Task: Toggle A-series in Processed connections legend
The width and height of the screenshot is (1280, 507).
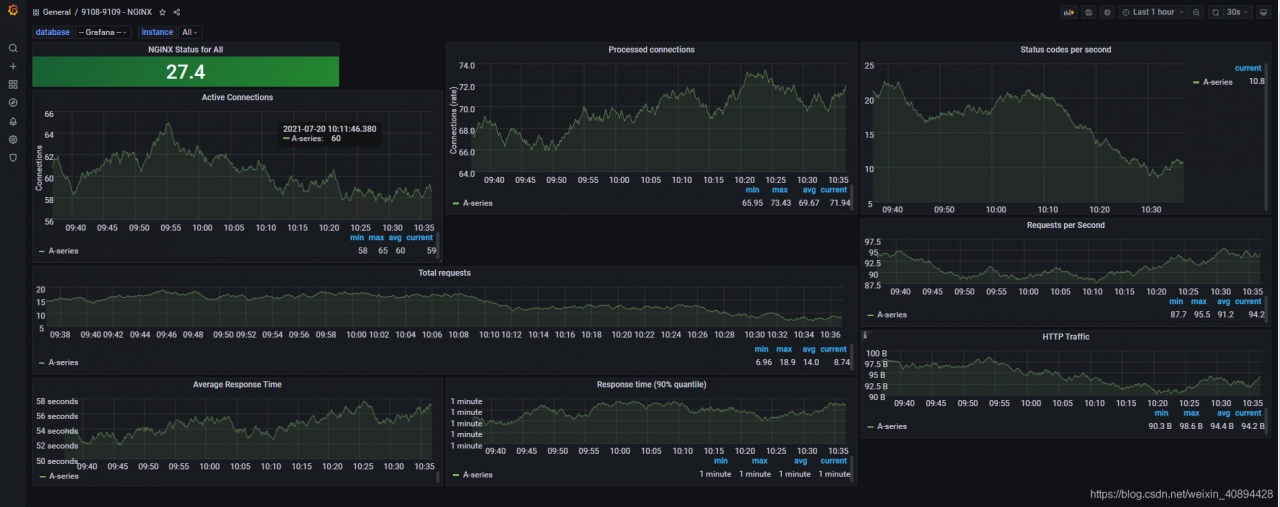Action: pyautogui.click(x=477, y=203)
